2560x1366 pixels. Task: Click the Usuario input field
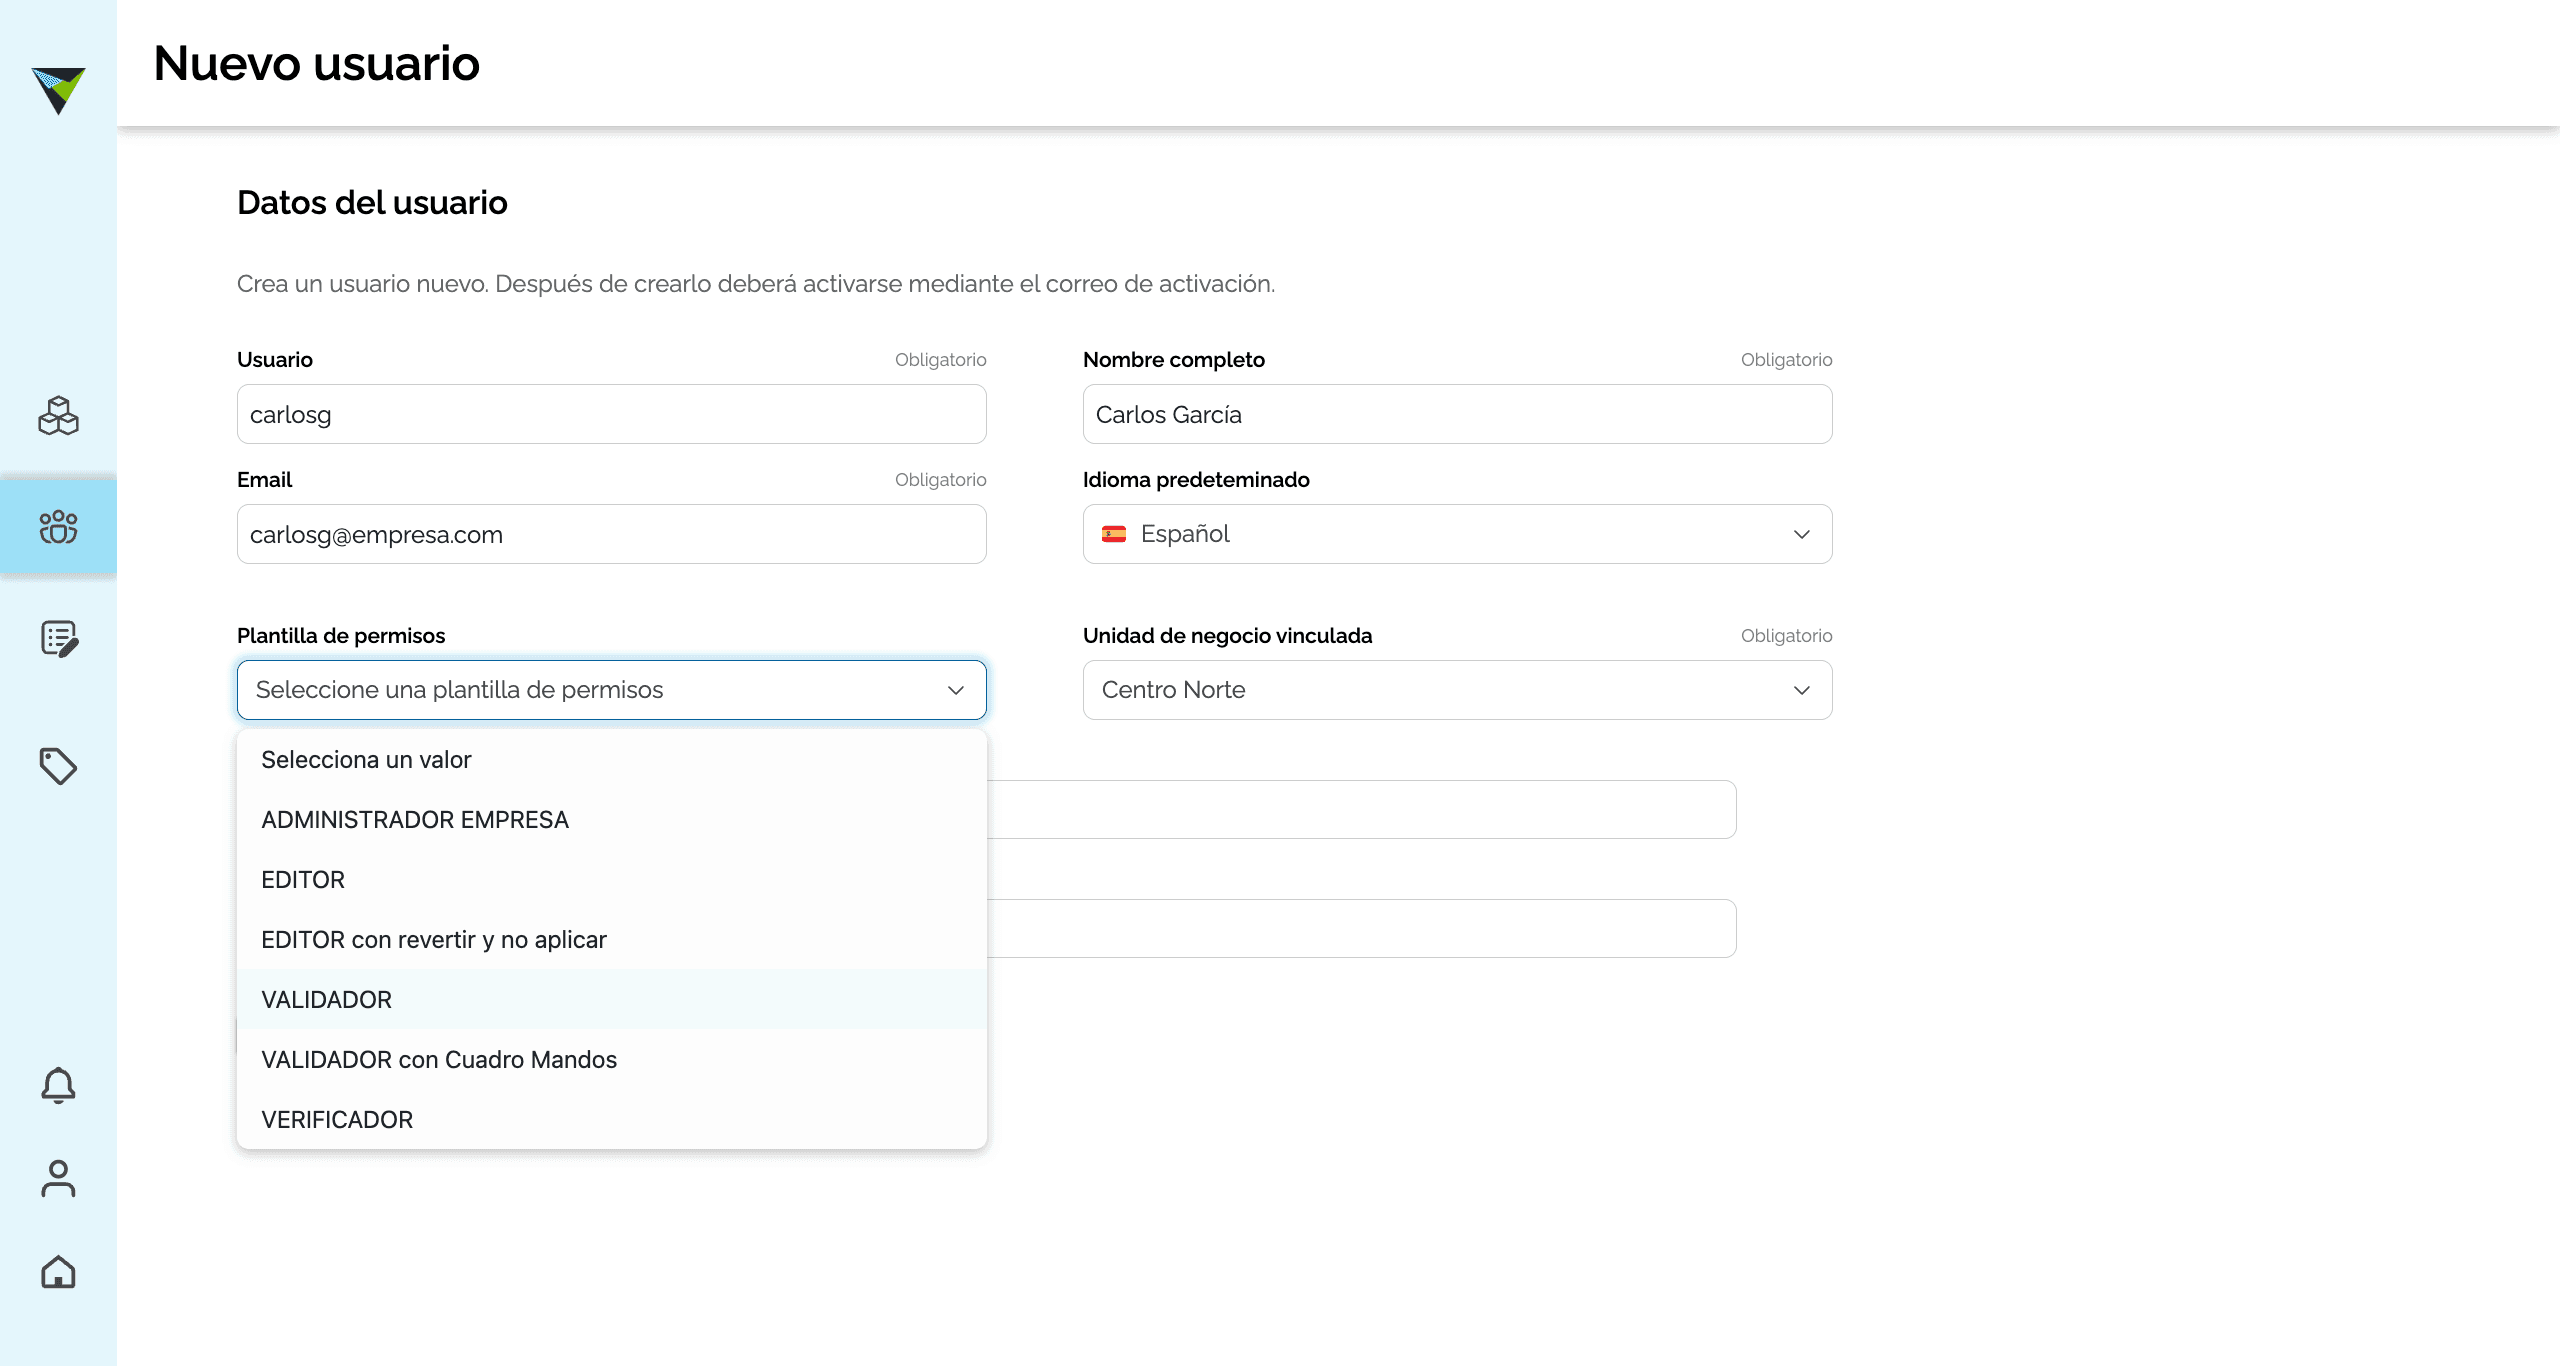tap(612, 414)
